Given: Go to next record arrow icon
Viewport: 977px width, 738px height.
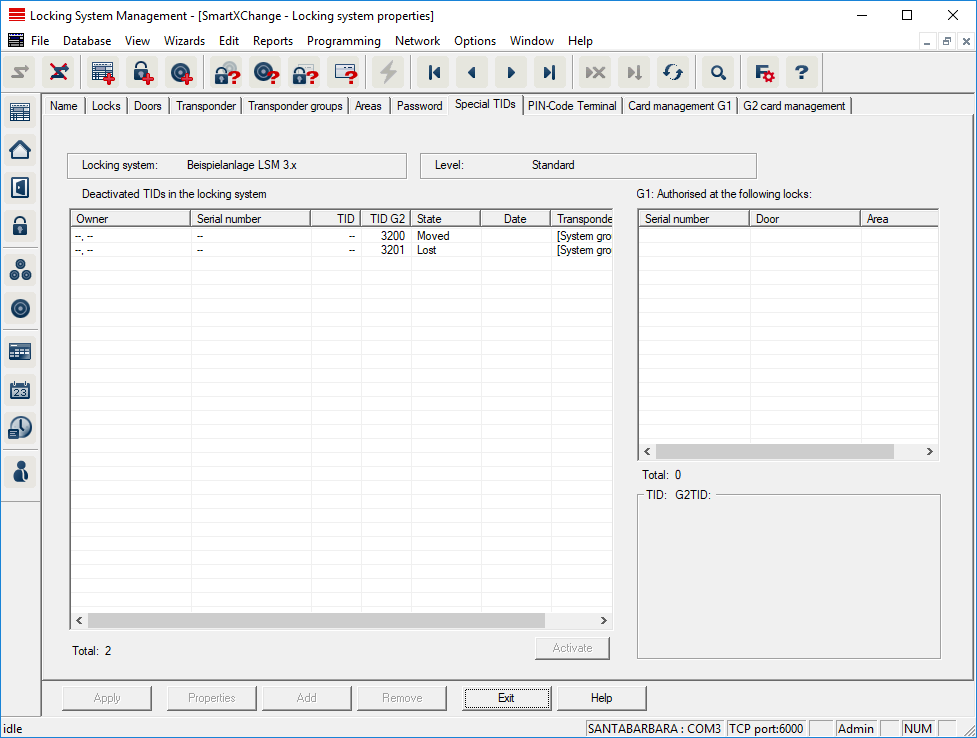Looking at the screenshot, I should coord(510,72).
